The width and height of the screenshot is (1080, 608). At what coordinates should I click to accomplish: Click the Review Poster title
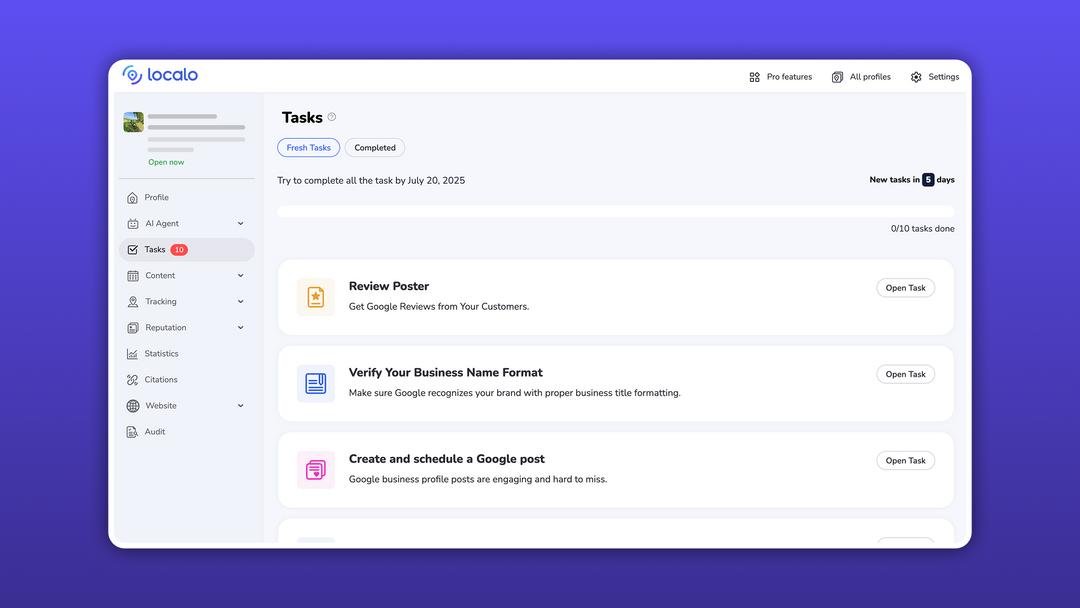[388, 286]
